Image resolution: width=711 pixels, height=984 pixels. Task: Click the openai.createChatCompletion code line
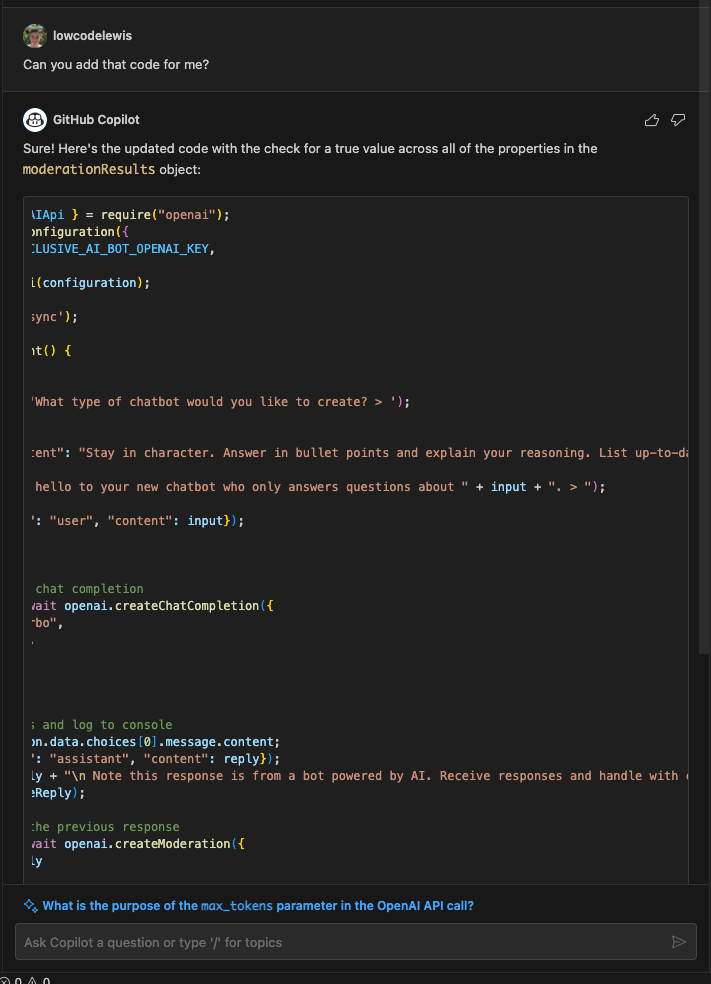click(153, 606)
